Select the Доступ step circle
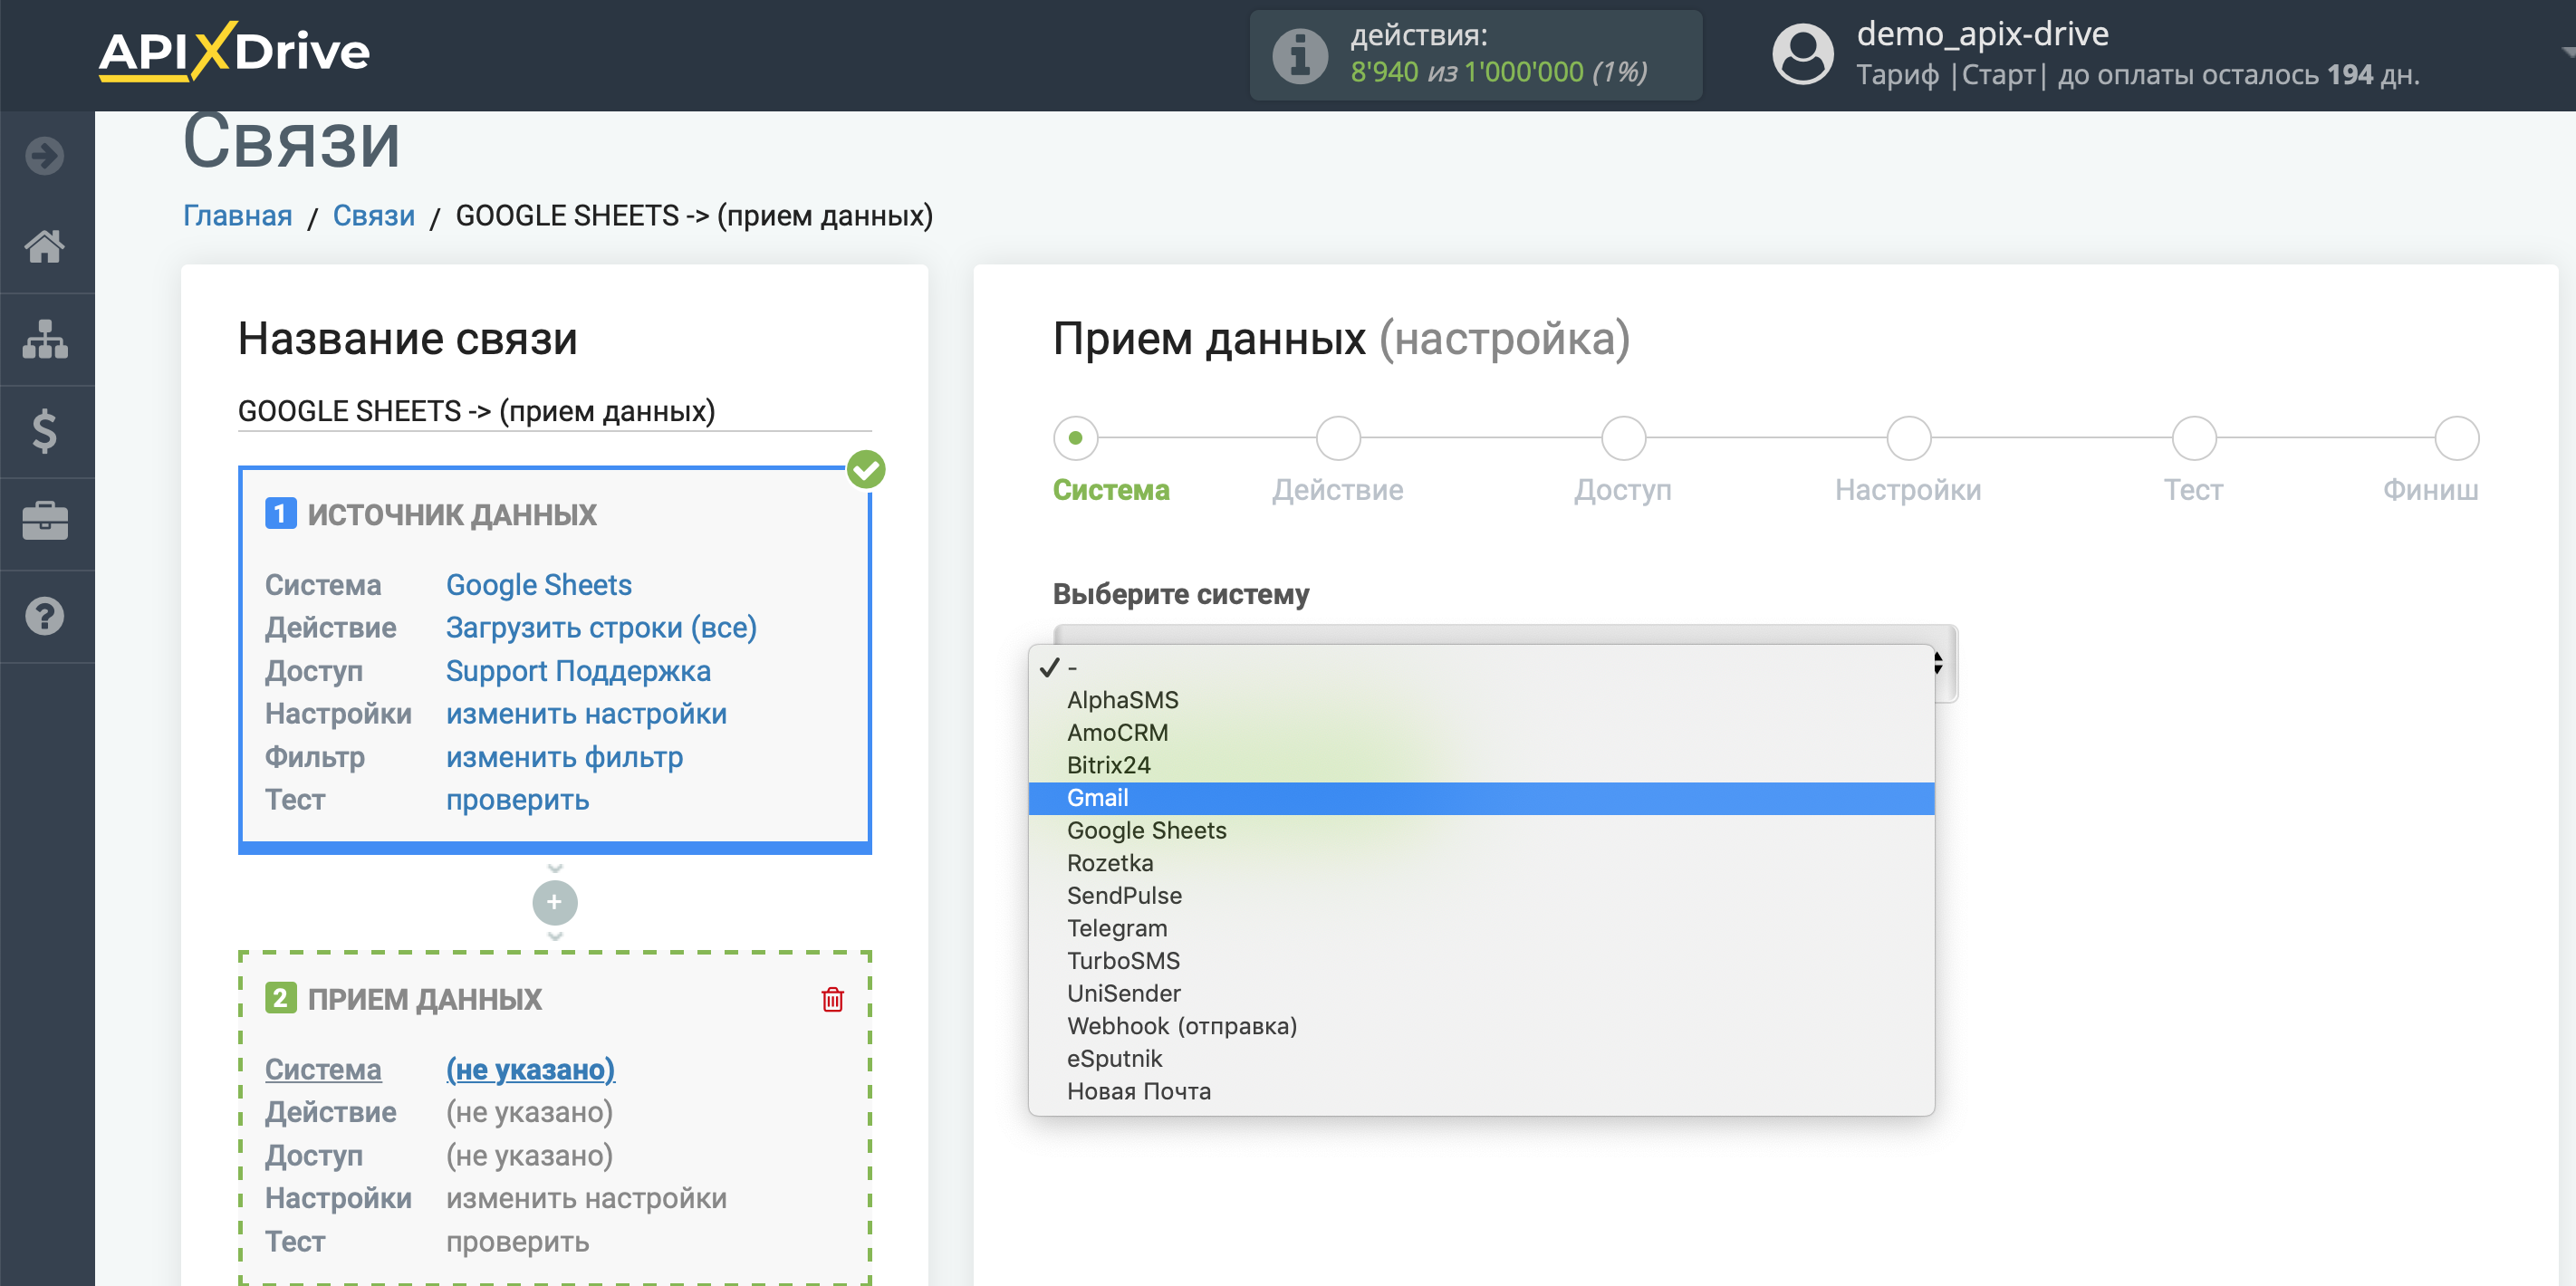Screen dimensions: 2576x1286 (x=1623, y=438)
